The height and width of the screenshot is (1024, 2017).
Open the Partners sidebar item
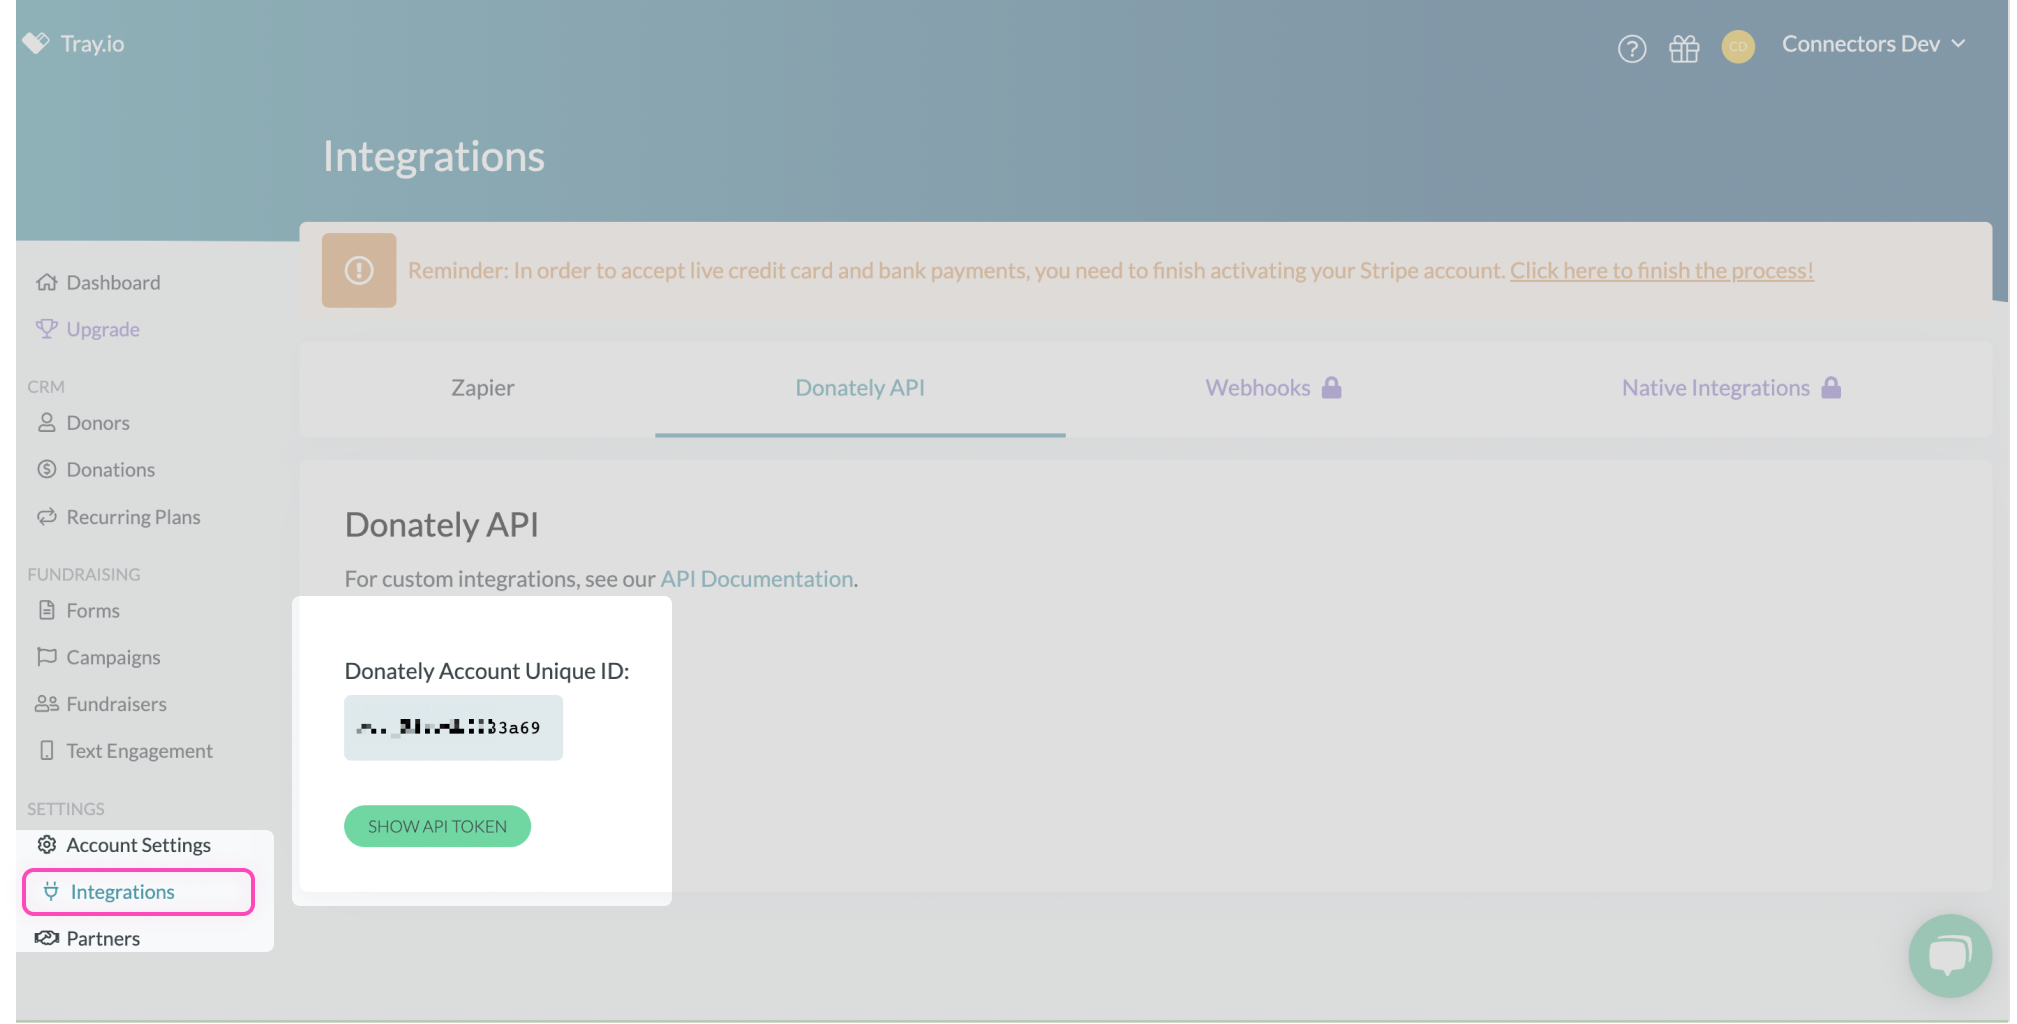[x=103, y=939]
